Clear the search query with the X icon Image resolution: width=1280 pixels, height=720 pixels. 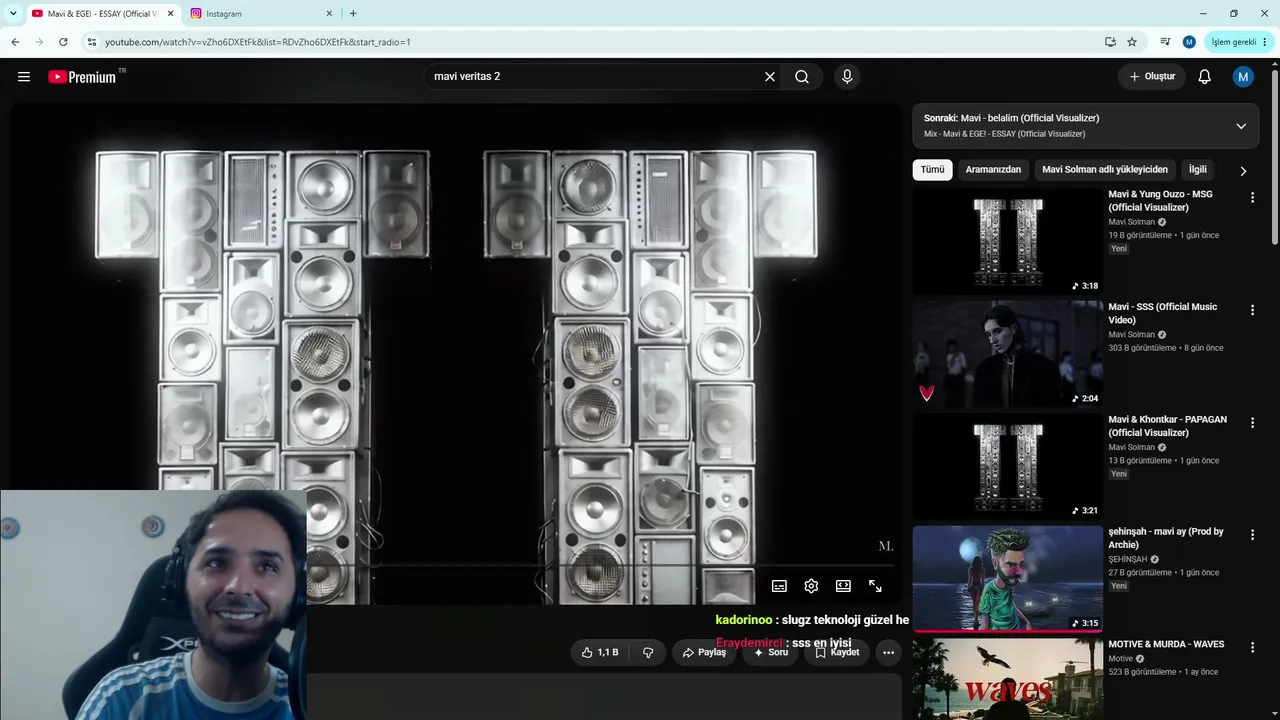(770, 77)
